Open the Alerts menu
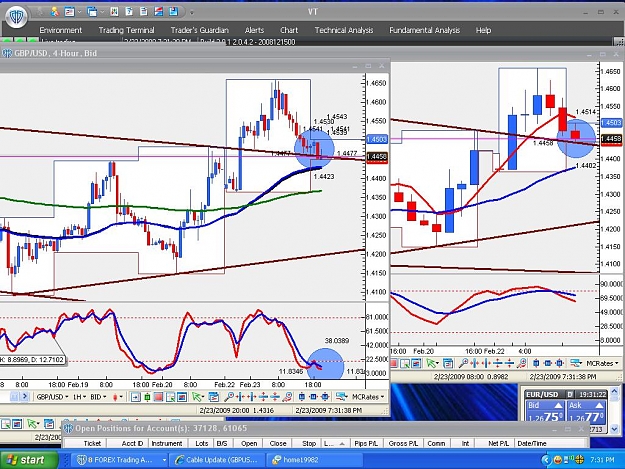Image resolution: width=625 pixels, height=469 pixels. tap(254, 30)
